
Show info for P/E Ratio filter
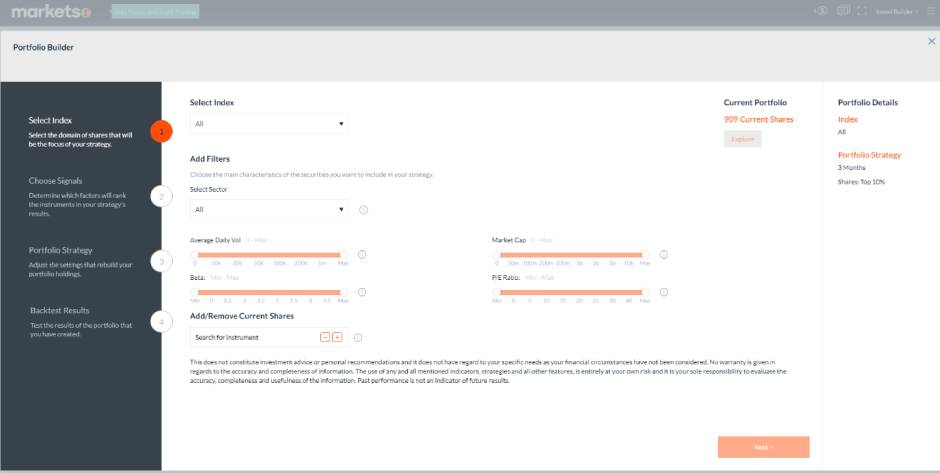click(x=664, y=292)
